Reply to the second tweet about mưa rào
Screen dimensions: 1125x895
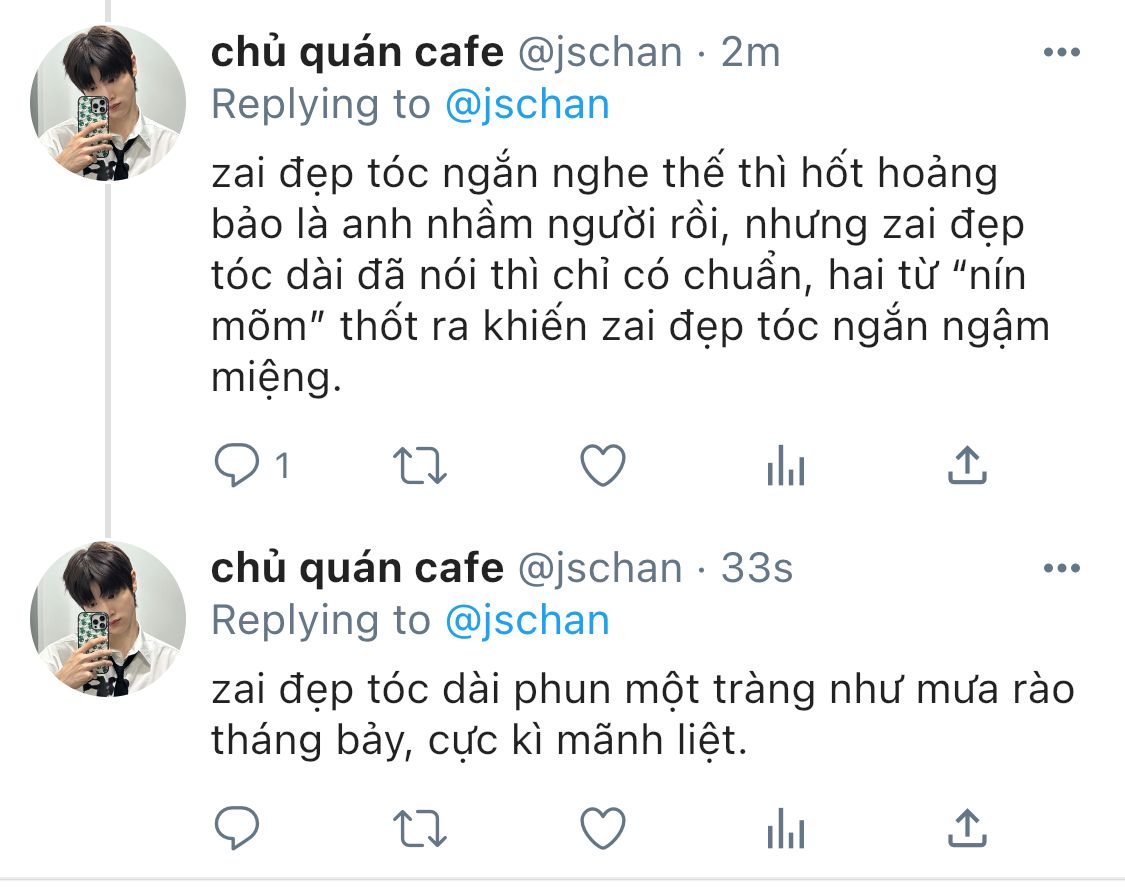237,828
